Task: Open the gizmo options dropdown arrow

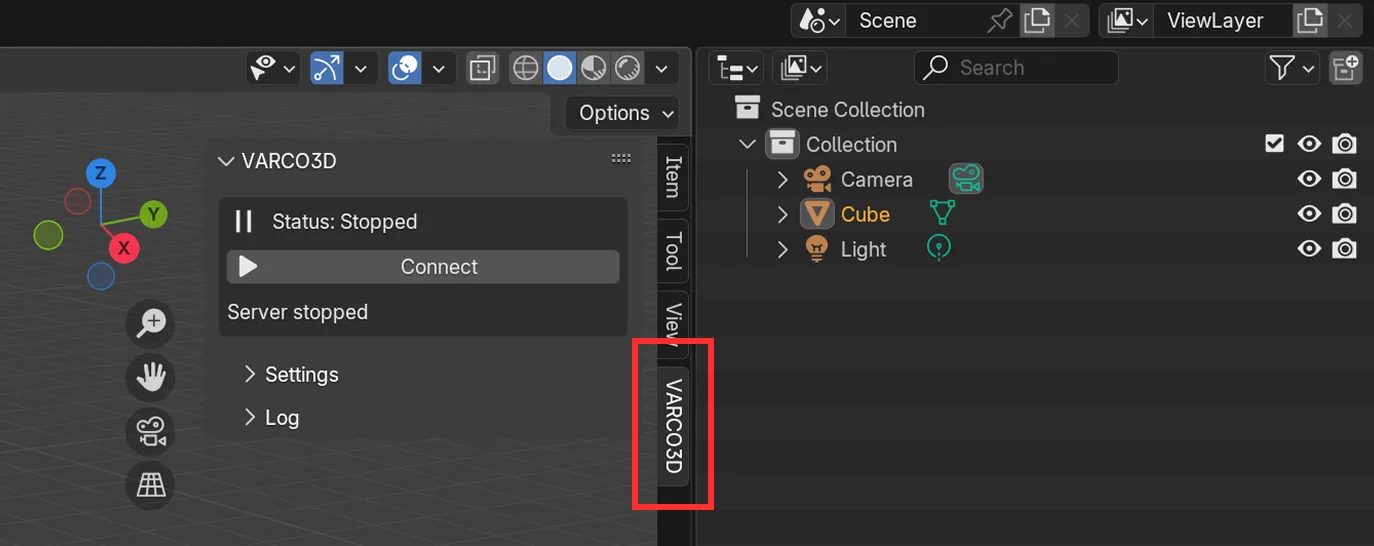Action: tap(362, 68)
